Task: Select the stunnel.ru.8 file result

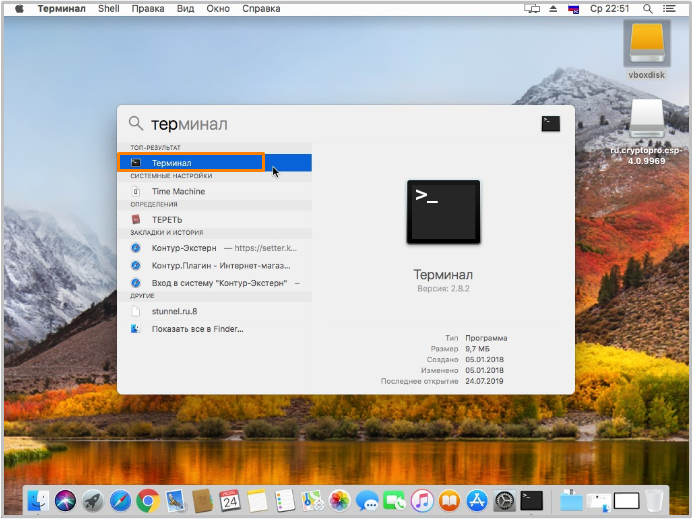Action: pos(214,311)
